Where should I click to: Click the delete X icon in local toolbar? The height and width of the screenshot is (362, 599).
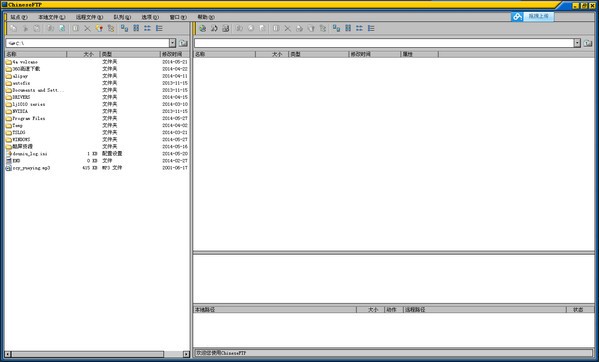pos(87,28)
